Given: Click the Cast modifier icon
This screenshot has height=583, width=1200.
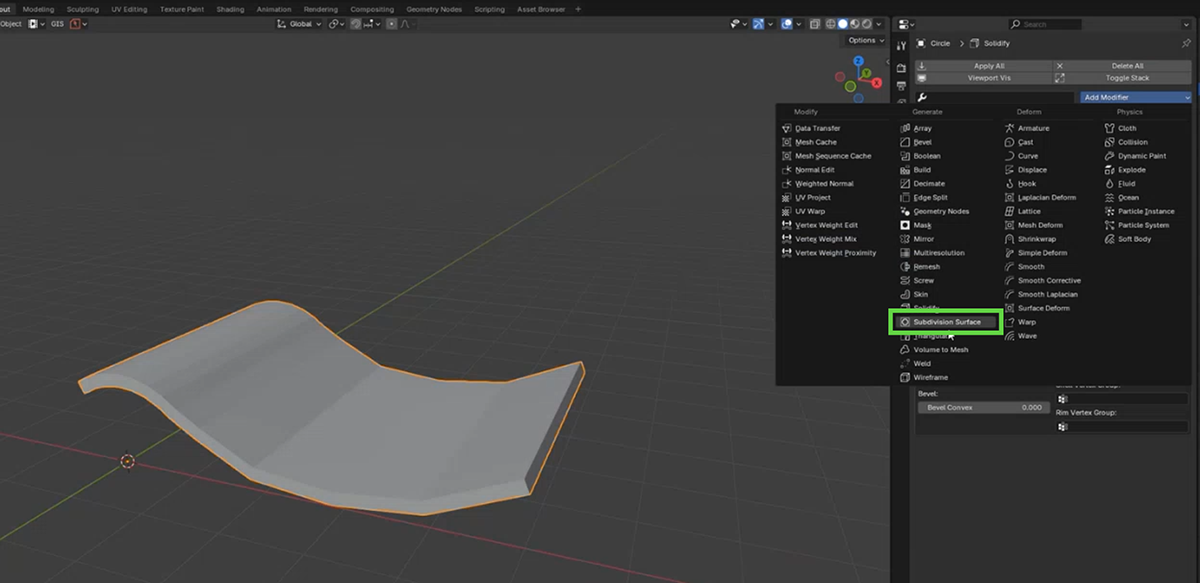Looking at the screenshot, I should [1010, 142].
